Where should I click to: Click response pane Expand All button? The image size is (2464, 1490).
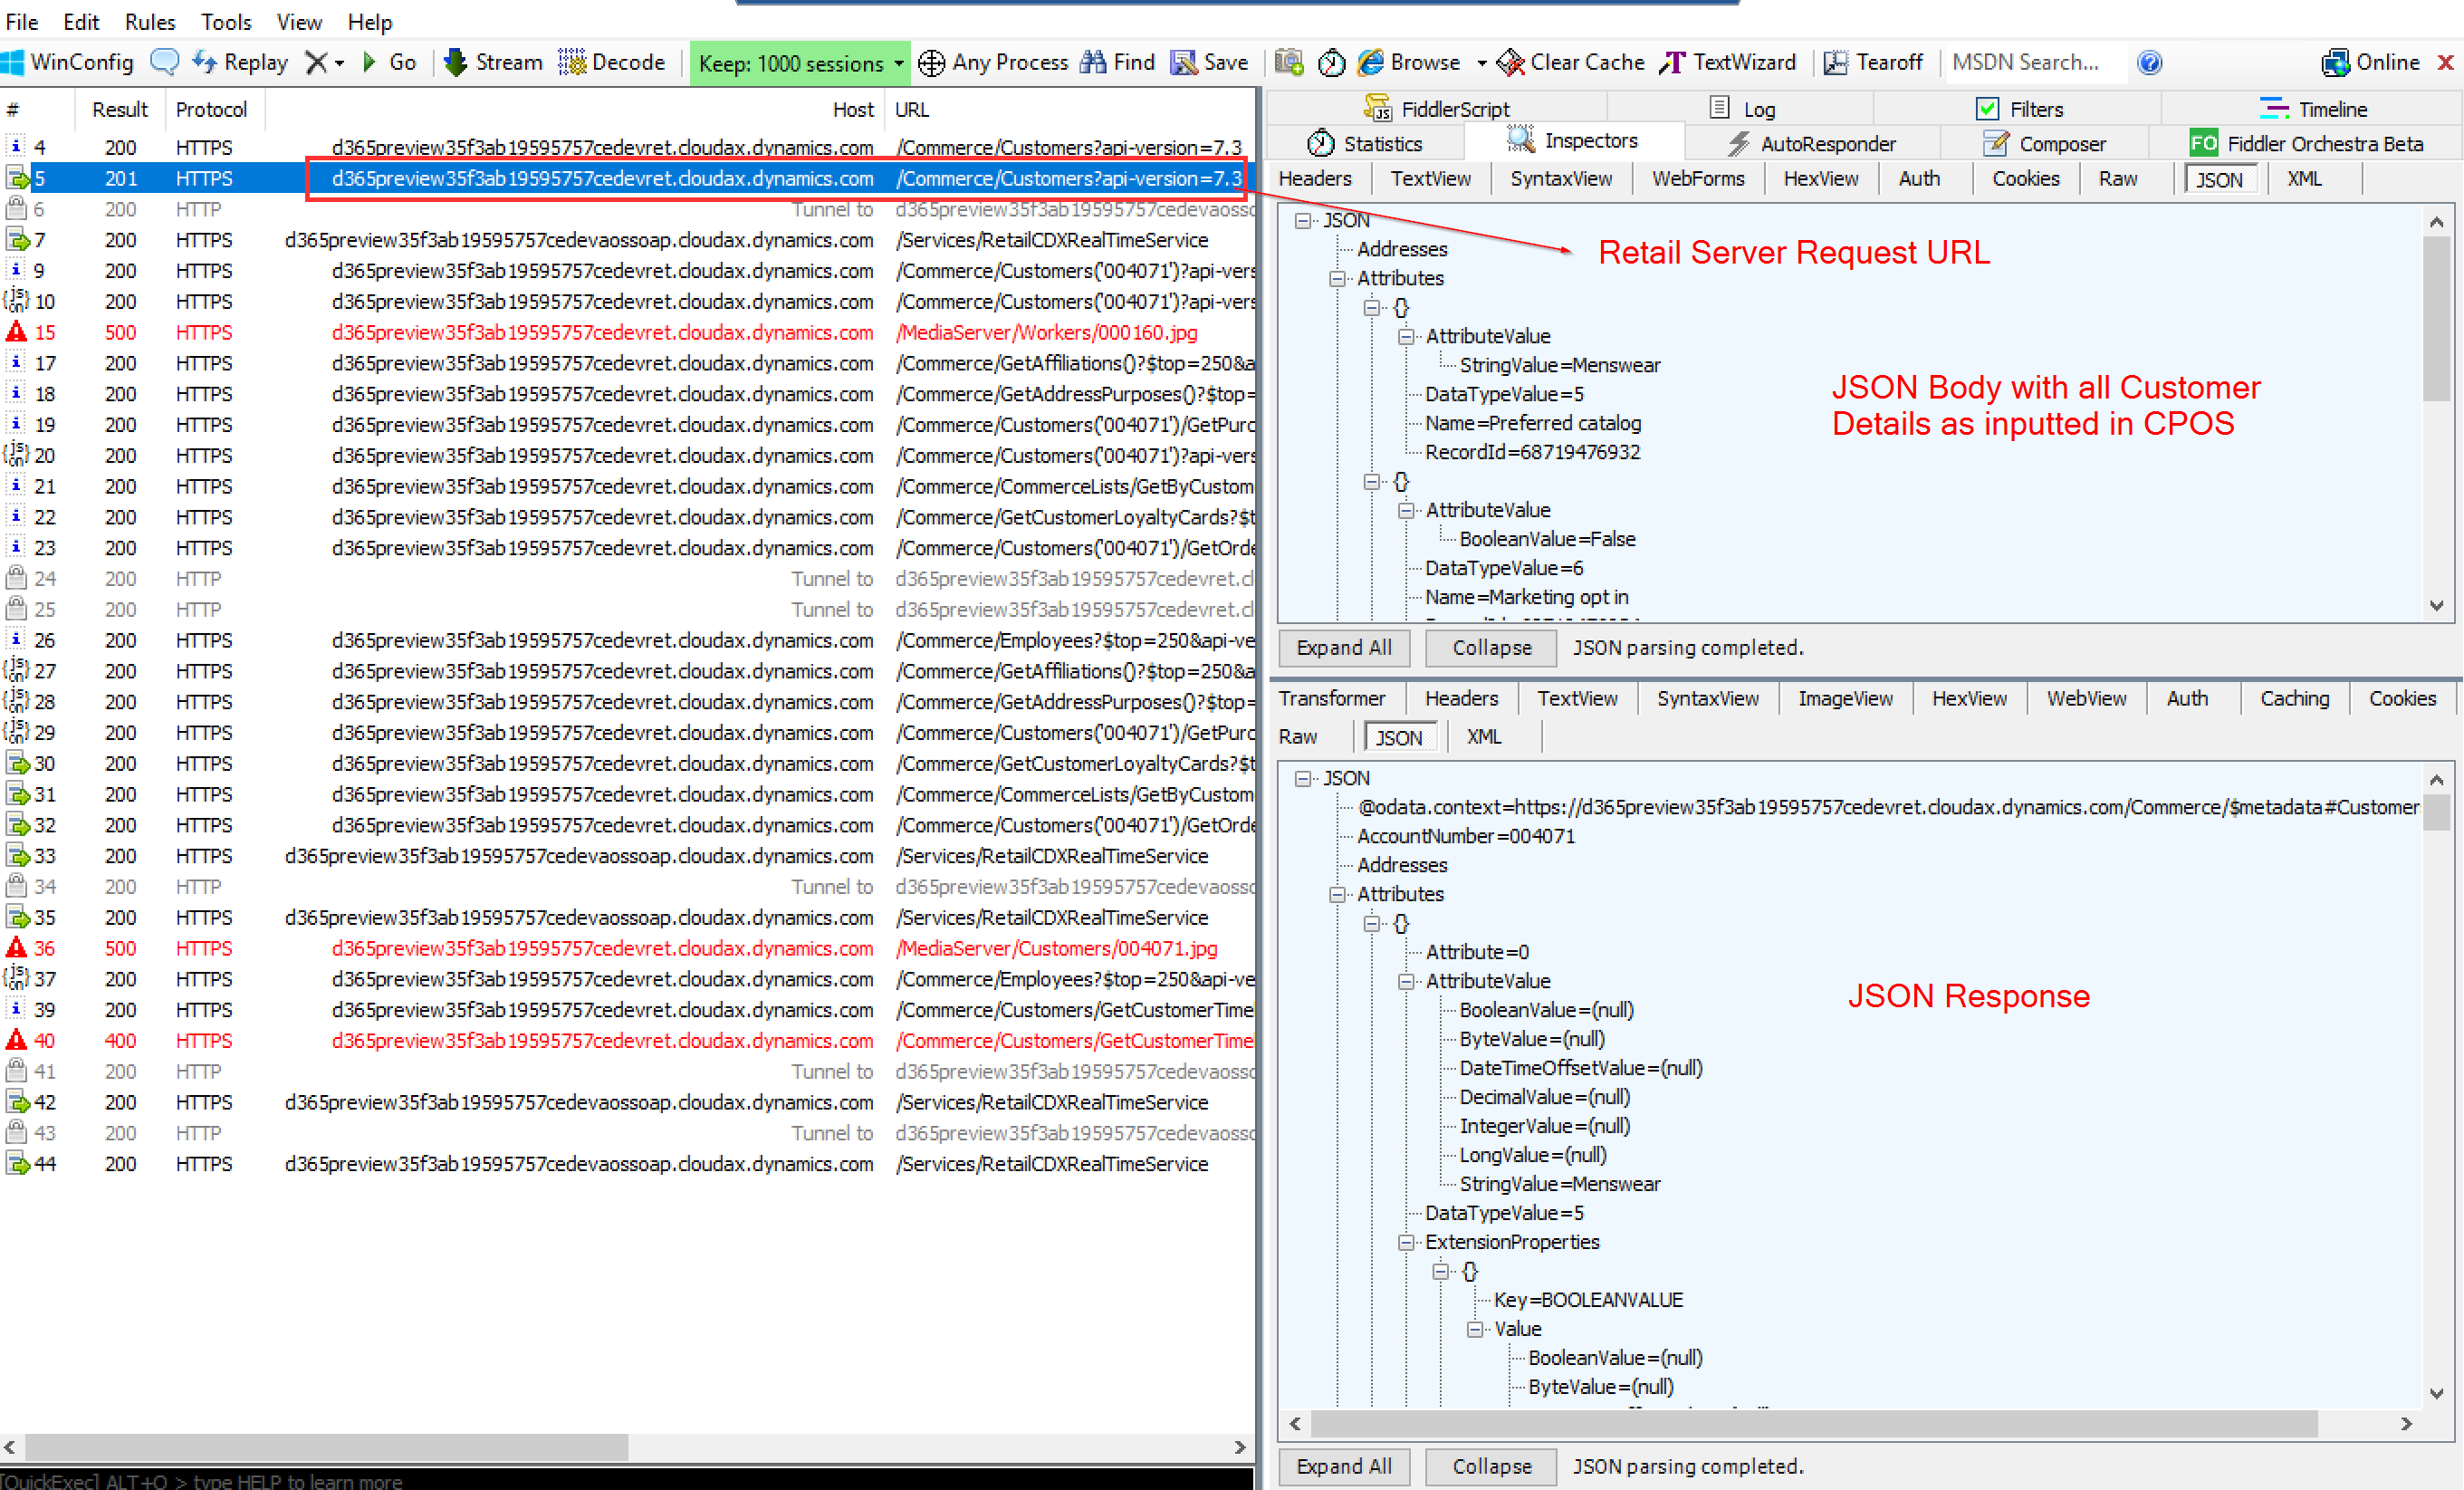1344,1466
